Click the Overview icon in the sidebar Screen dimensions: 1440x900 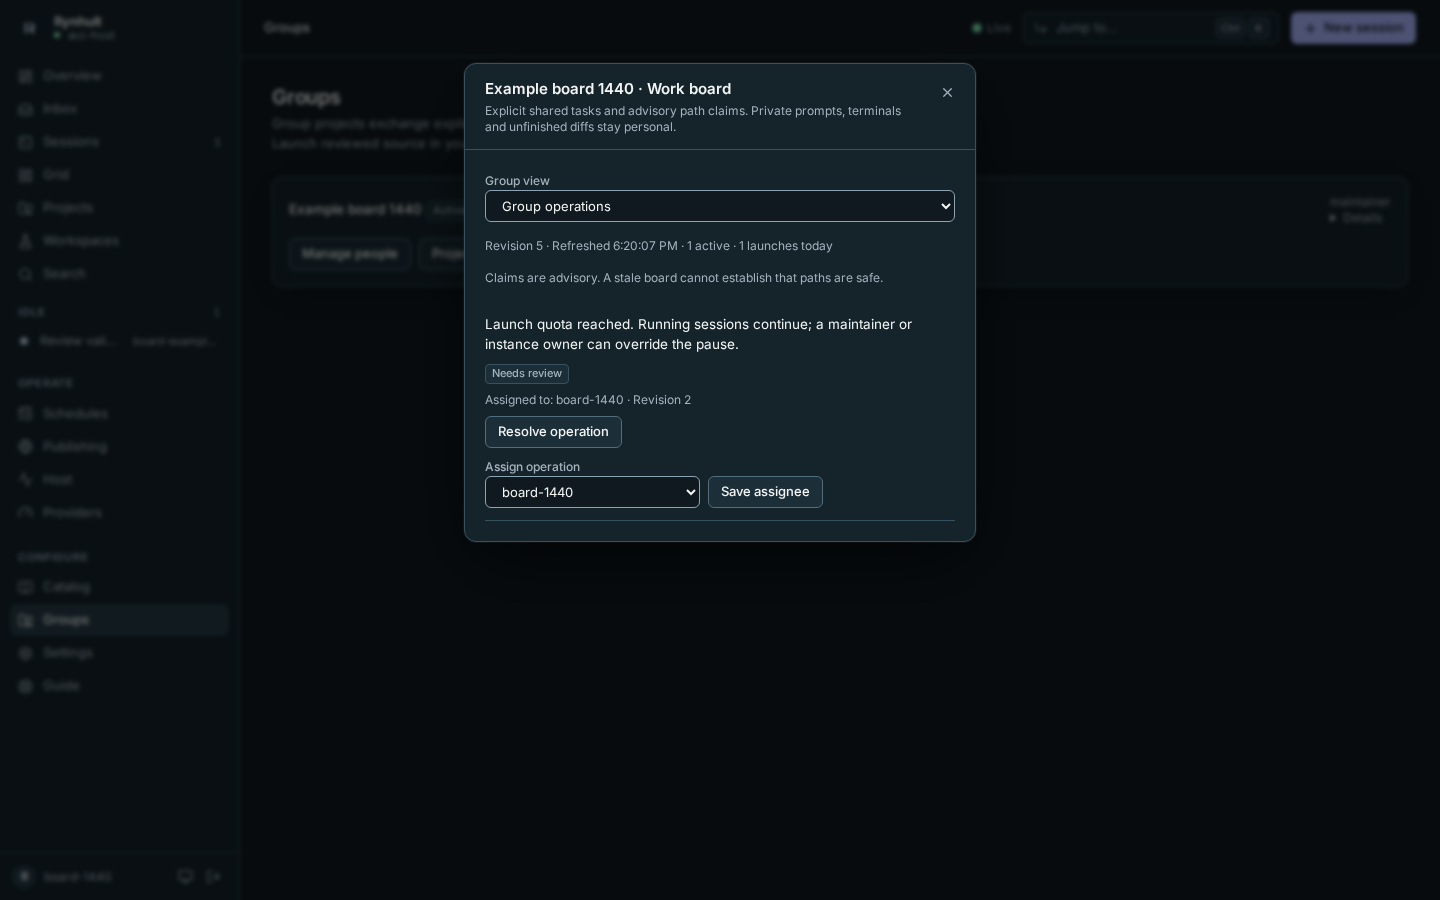(26, 76)
